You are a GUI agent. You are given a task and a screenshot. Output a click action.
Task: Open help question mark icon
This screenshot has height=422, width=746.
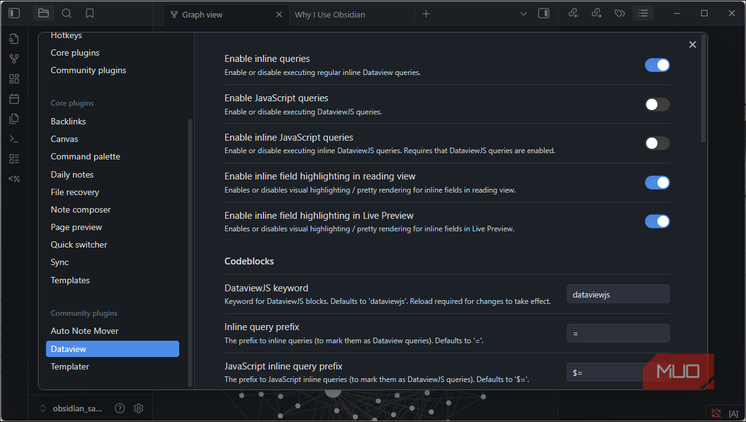click(120, 408)
